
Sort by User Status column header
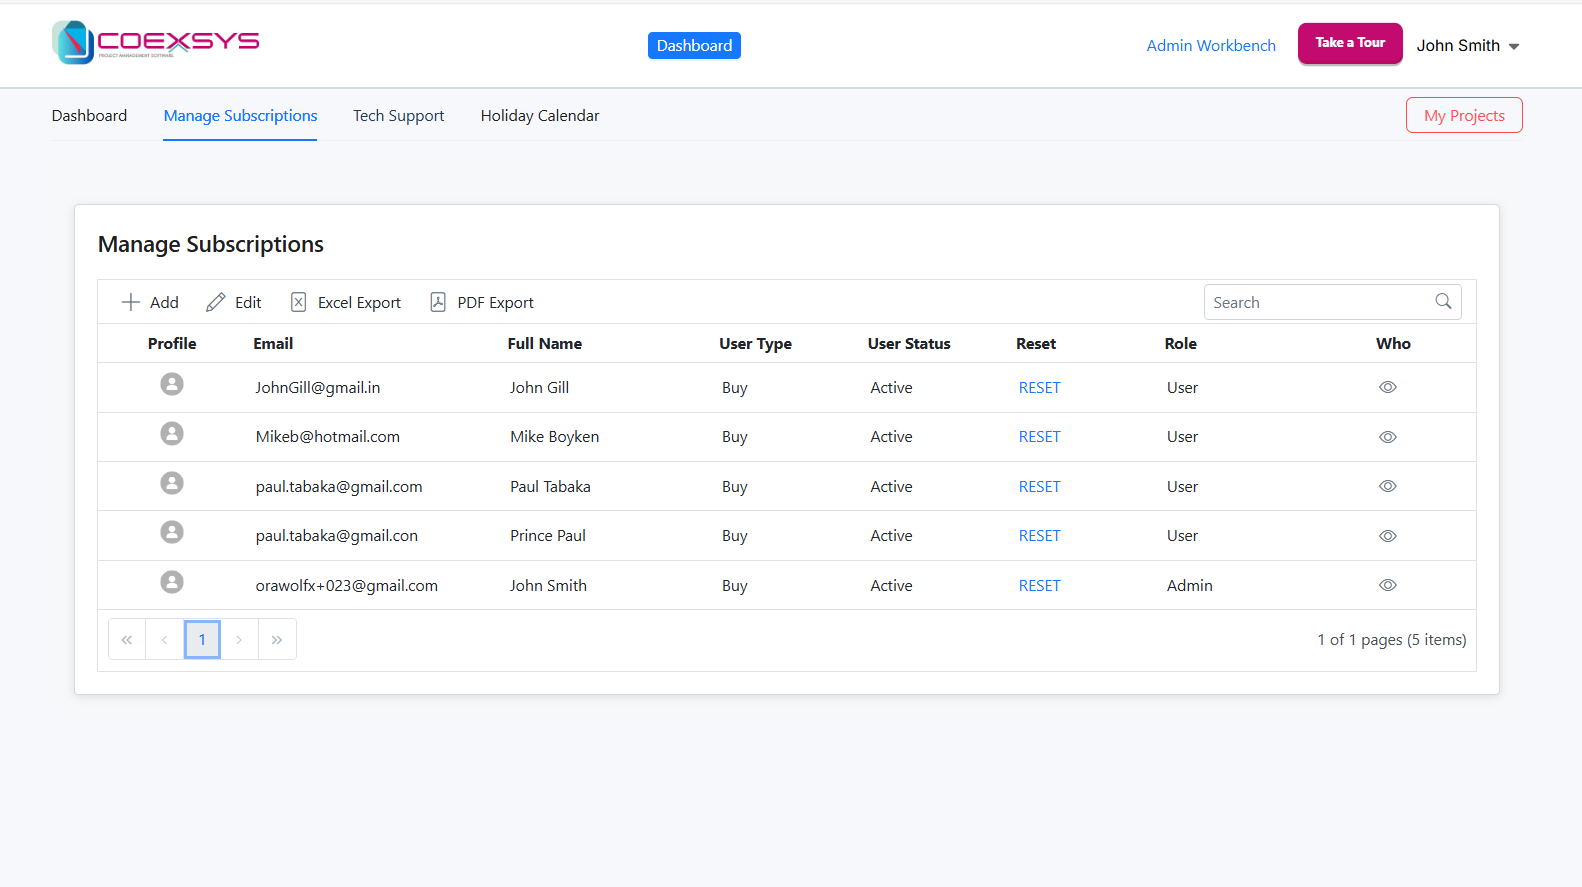(x=909, y=344)
